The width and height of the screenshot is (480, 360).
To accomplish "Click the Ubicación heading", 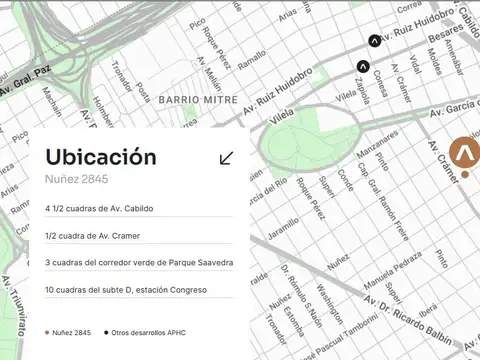I will (x=101, y=157).
